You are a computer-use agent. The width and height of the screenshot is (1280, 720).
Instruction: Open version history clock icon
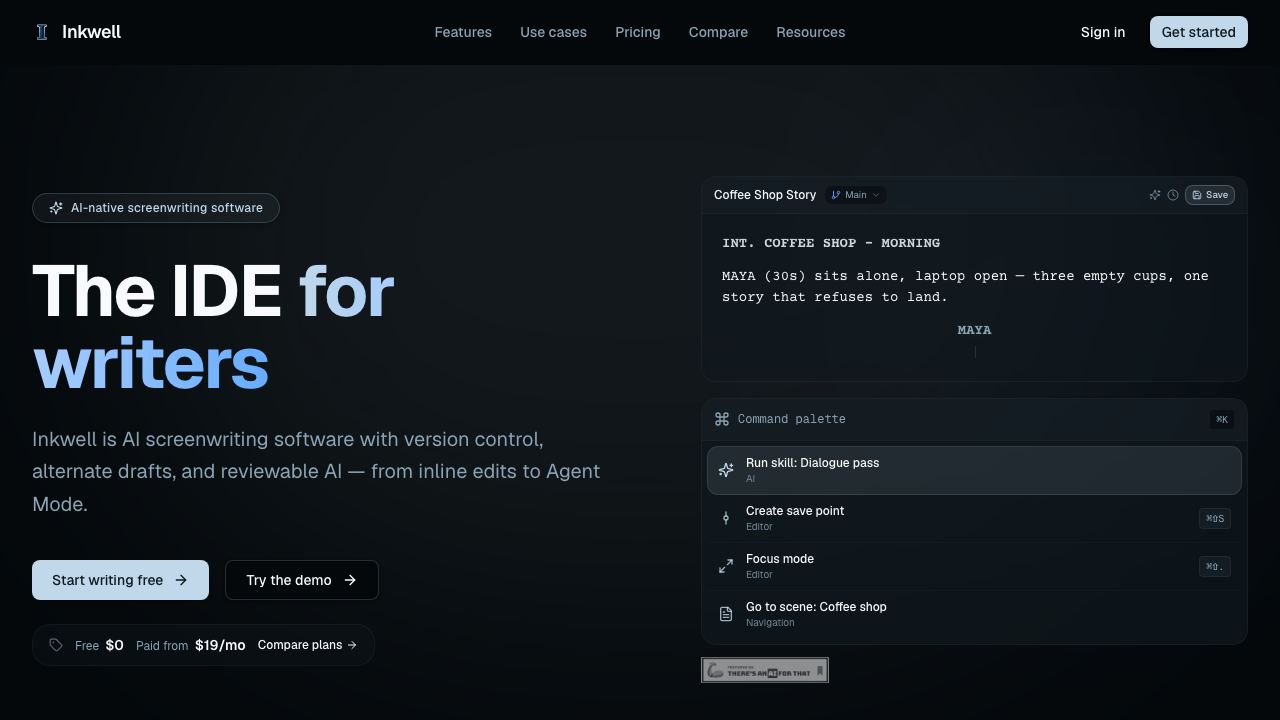(x=1173, y=195)
